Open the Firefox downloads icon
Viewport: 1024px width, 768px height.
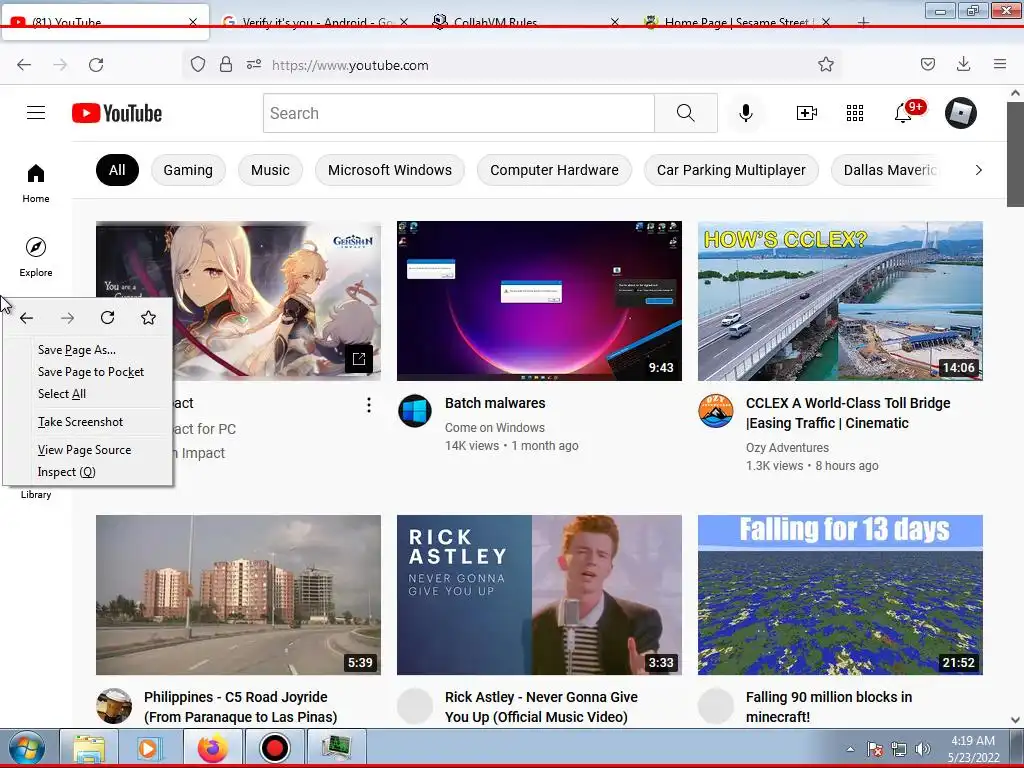point(963,65)
